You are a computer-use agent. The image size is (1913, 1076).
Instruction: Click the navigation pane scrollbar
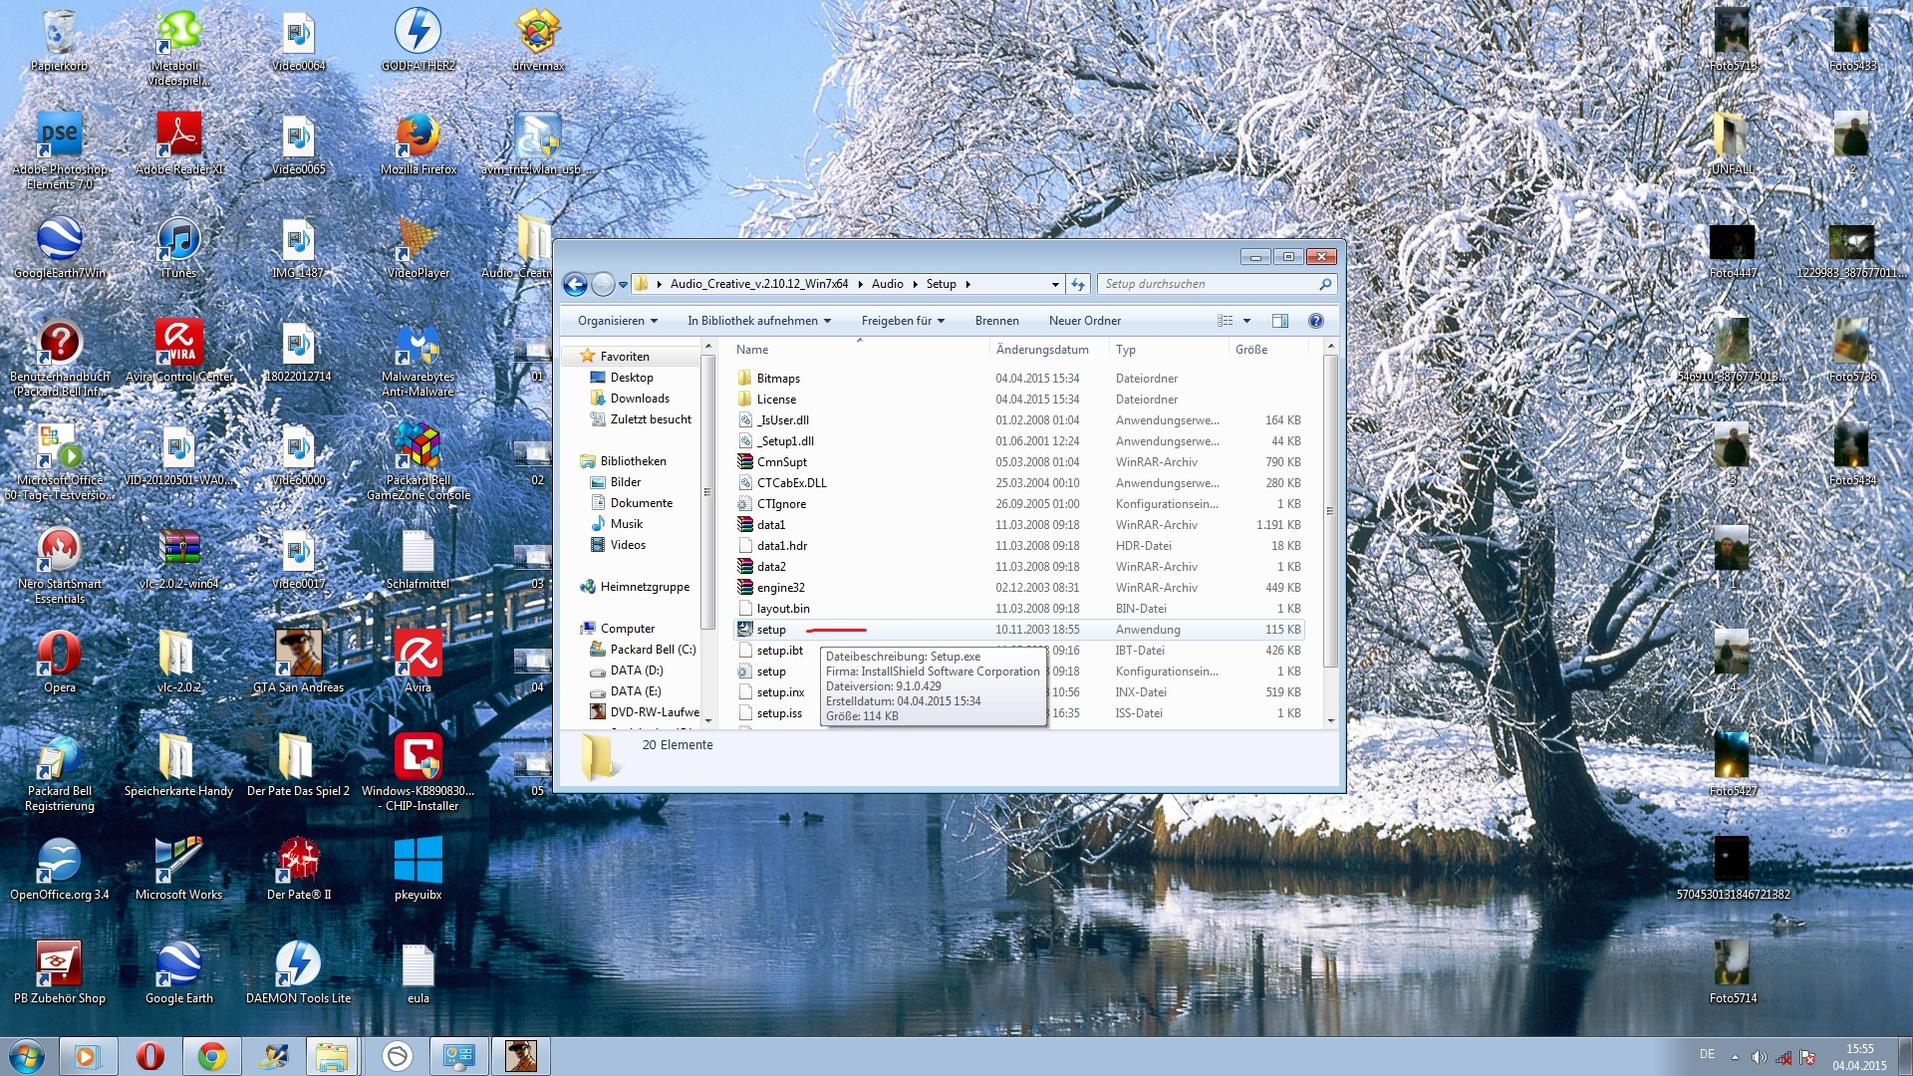point(708,492)
